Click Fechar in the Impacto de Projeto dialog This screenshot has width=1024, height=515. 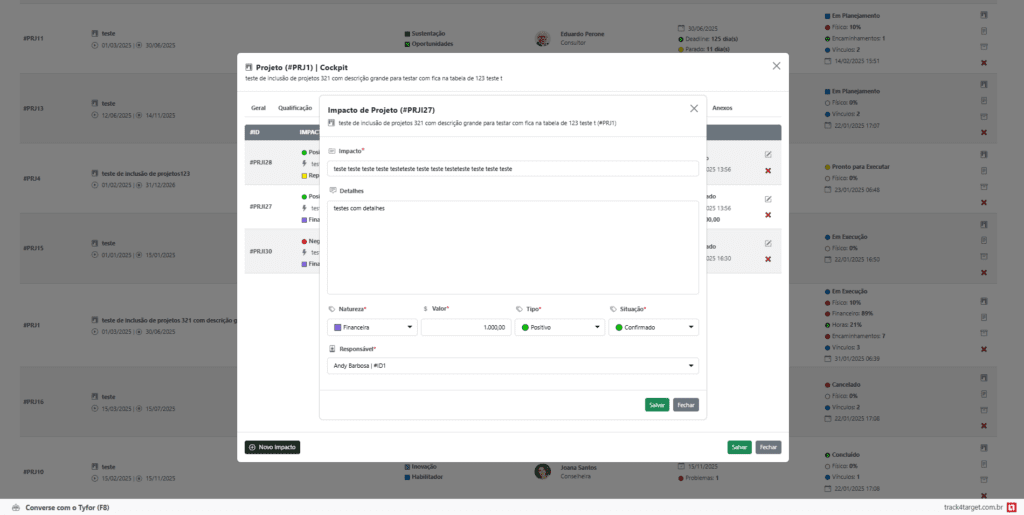pyautogui.click(x=686, y=405)
